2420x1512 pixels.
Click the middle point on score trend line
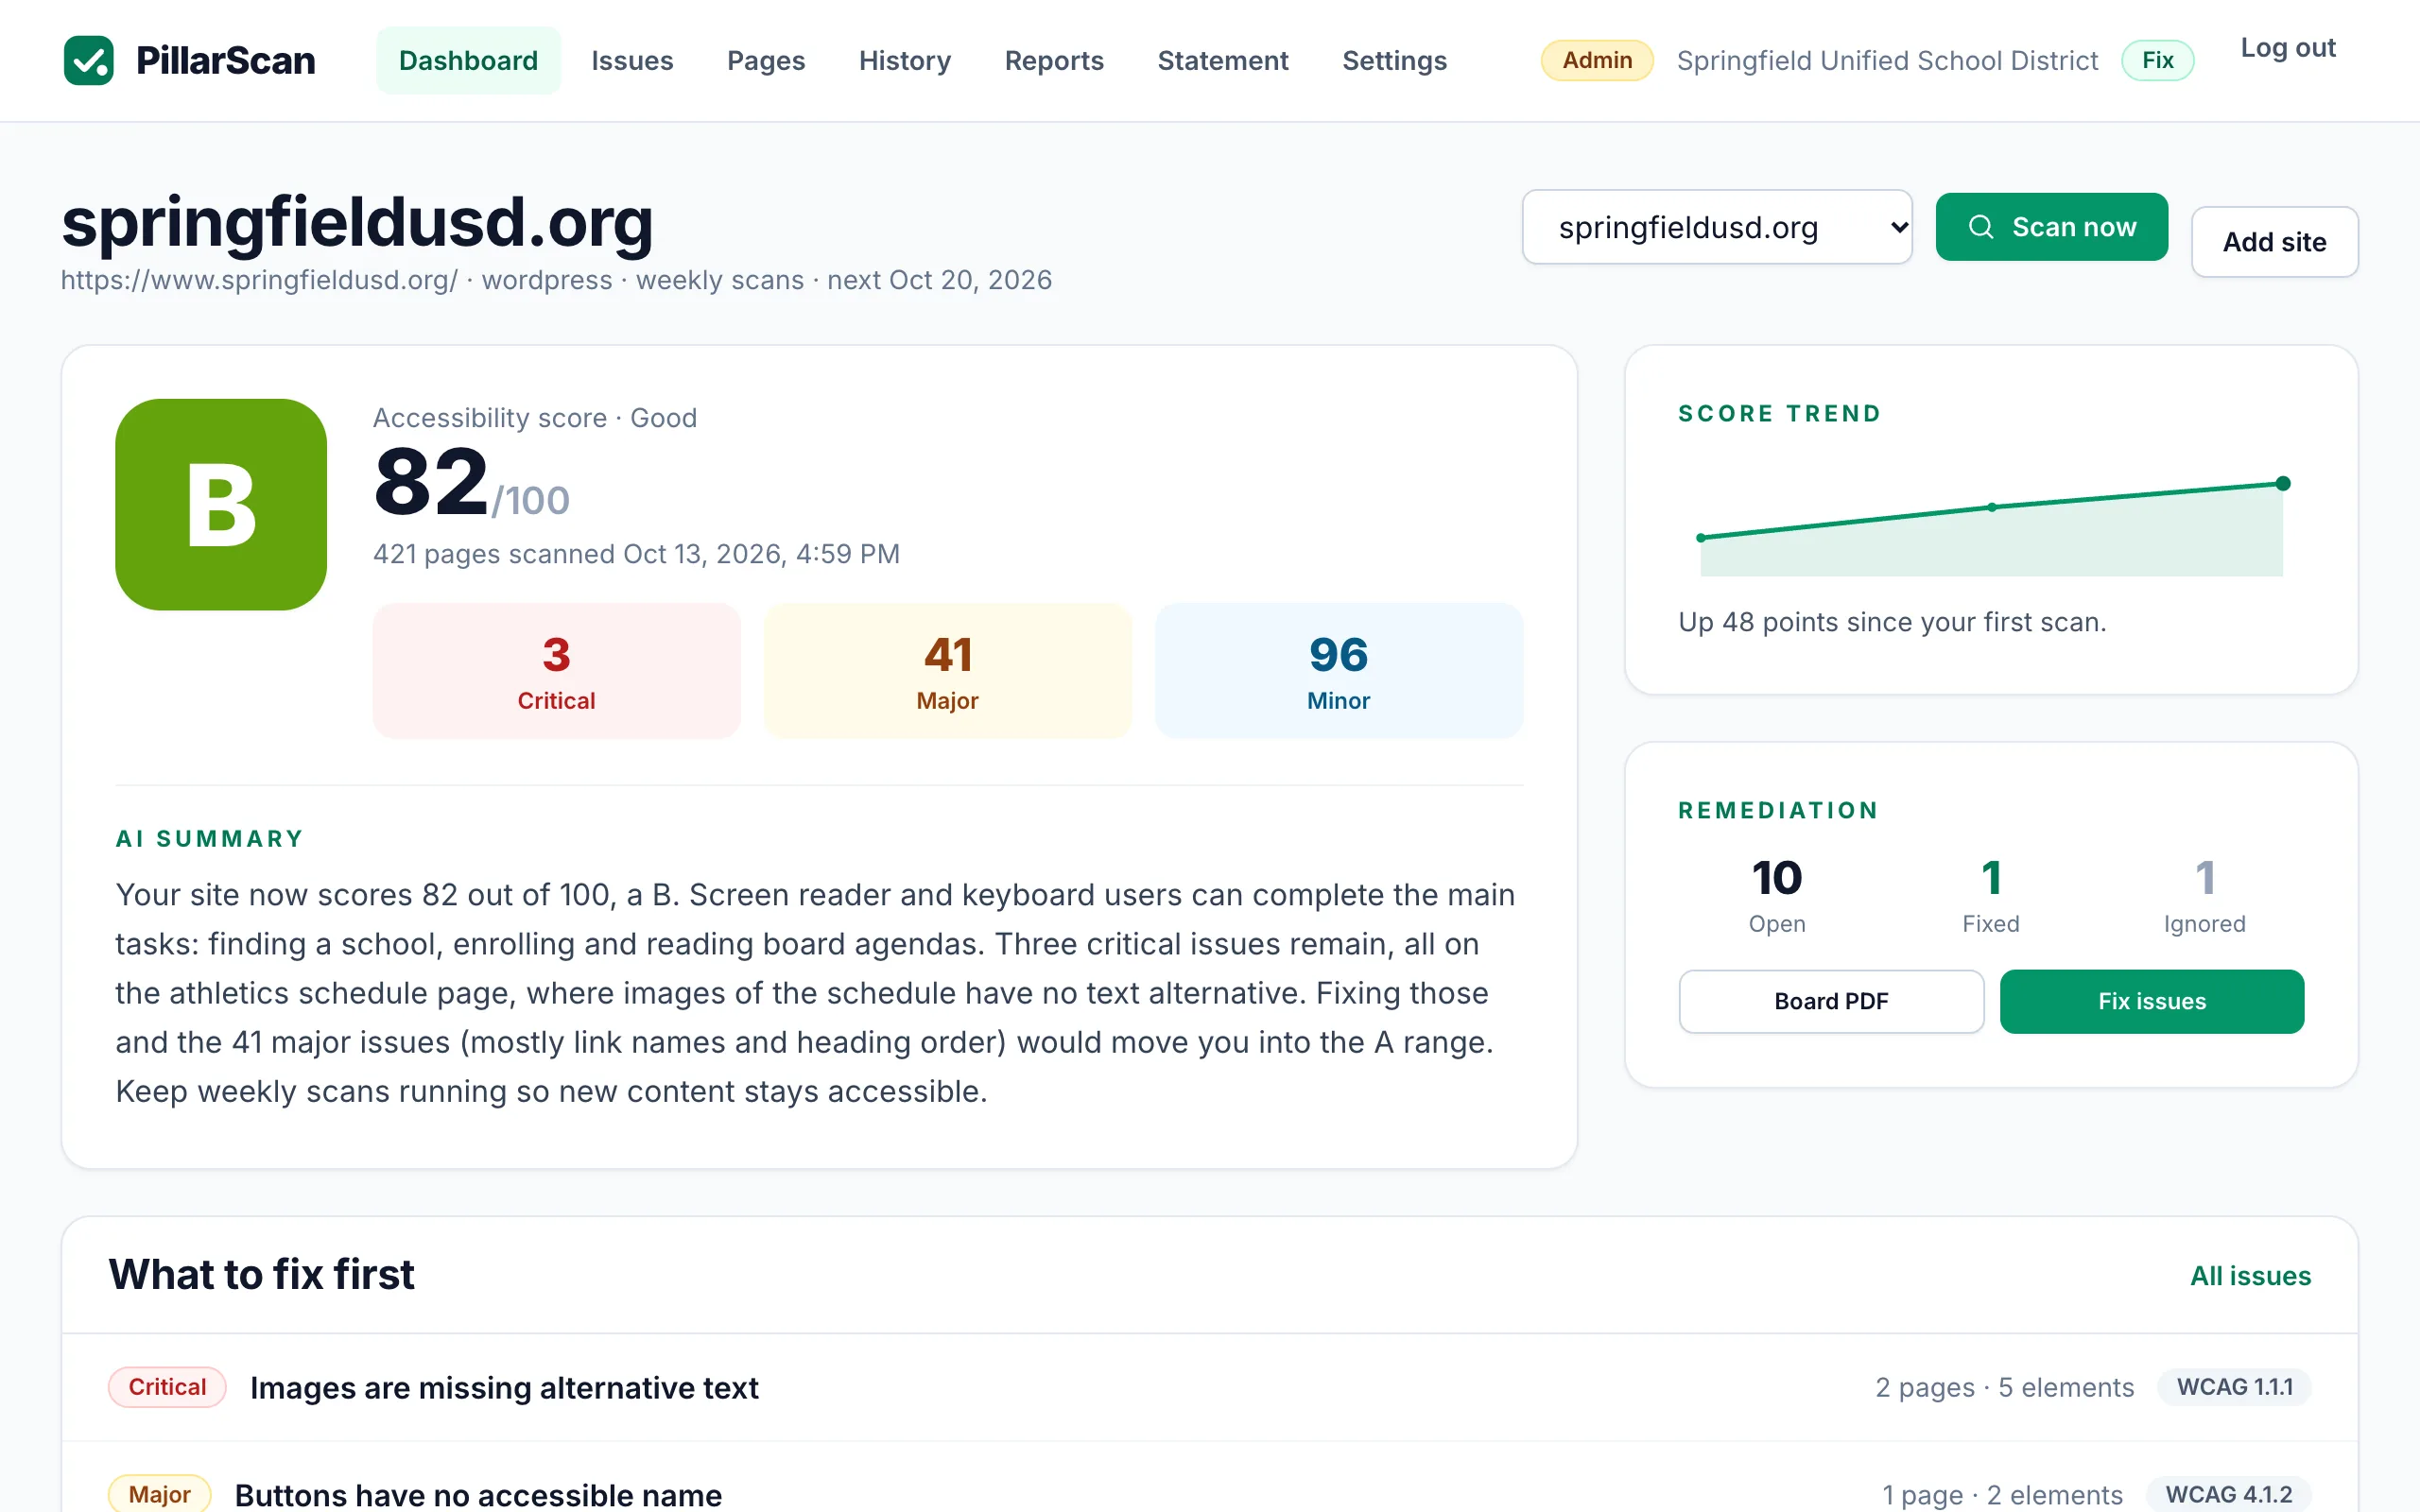[x=1992, y=508]
